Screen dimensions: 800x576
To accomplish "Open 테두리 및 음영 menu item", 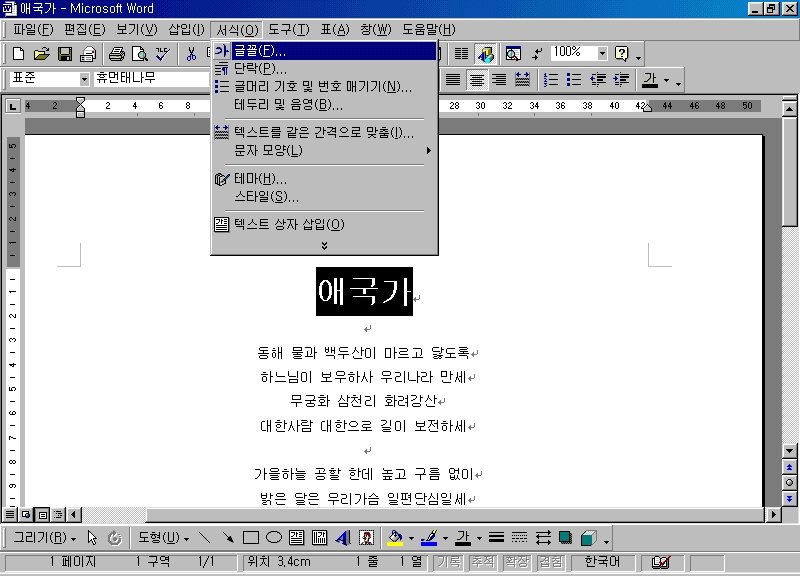I will pos(324,105).
